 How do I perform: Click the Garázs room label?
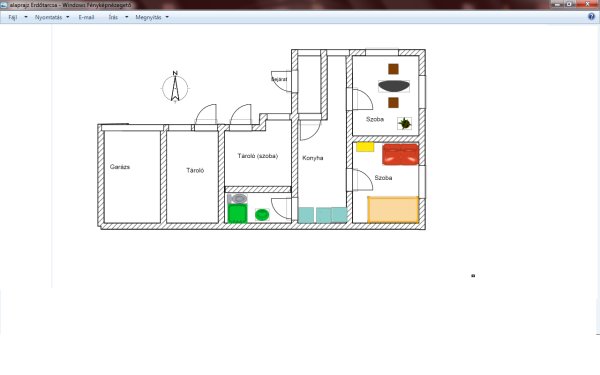coord(120,167)
